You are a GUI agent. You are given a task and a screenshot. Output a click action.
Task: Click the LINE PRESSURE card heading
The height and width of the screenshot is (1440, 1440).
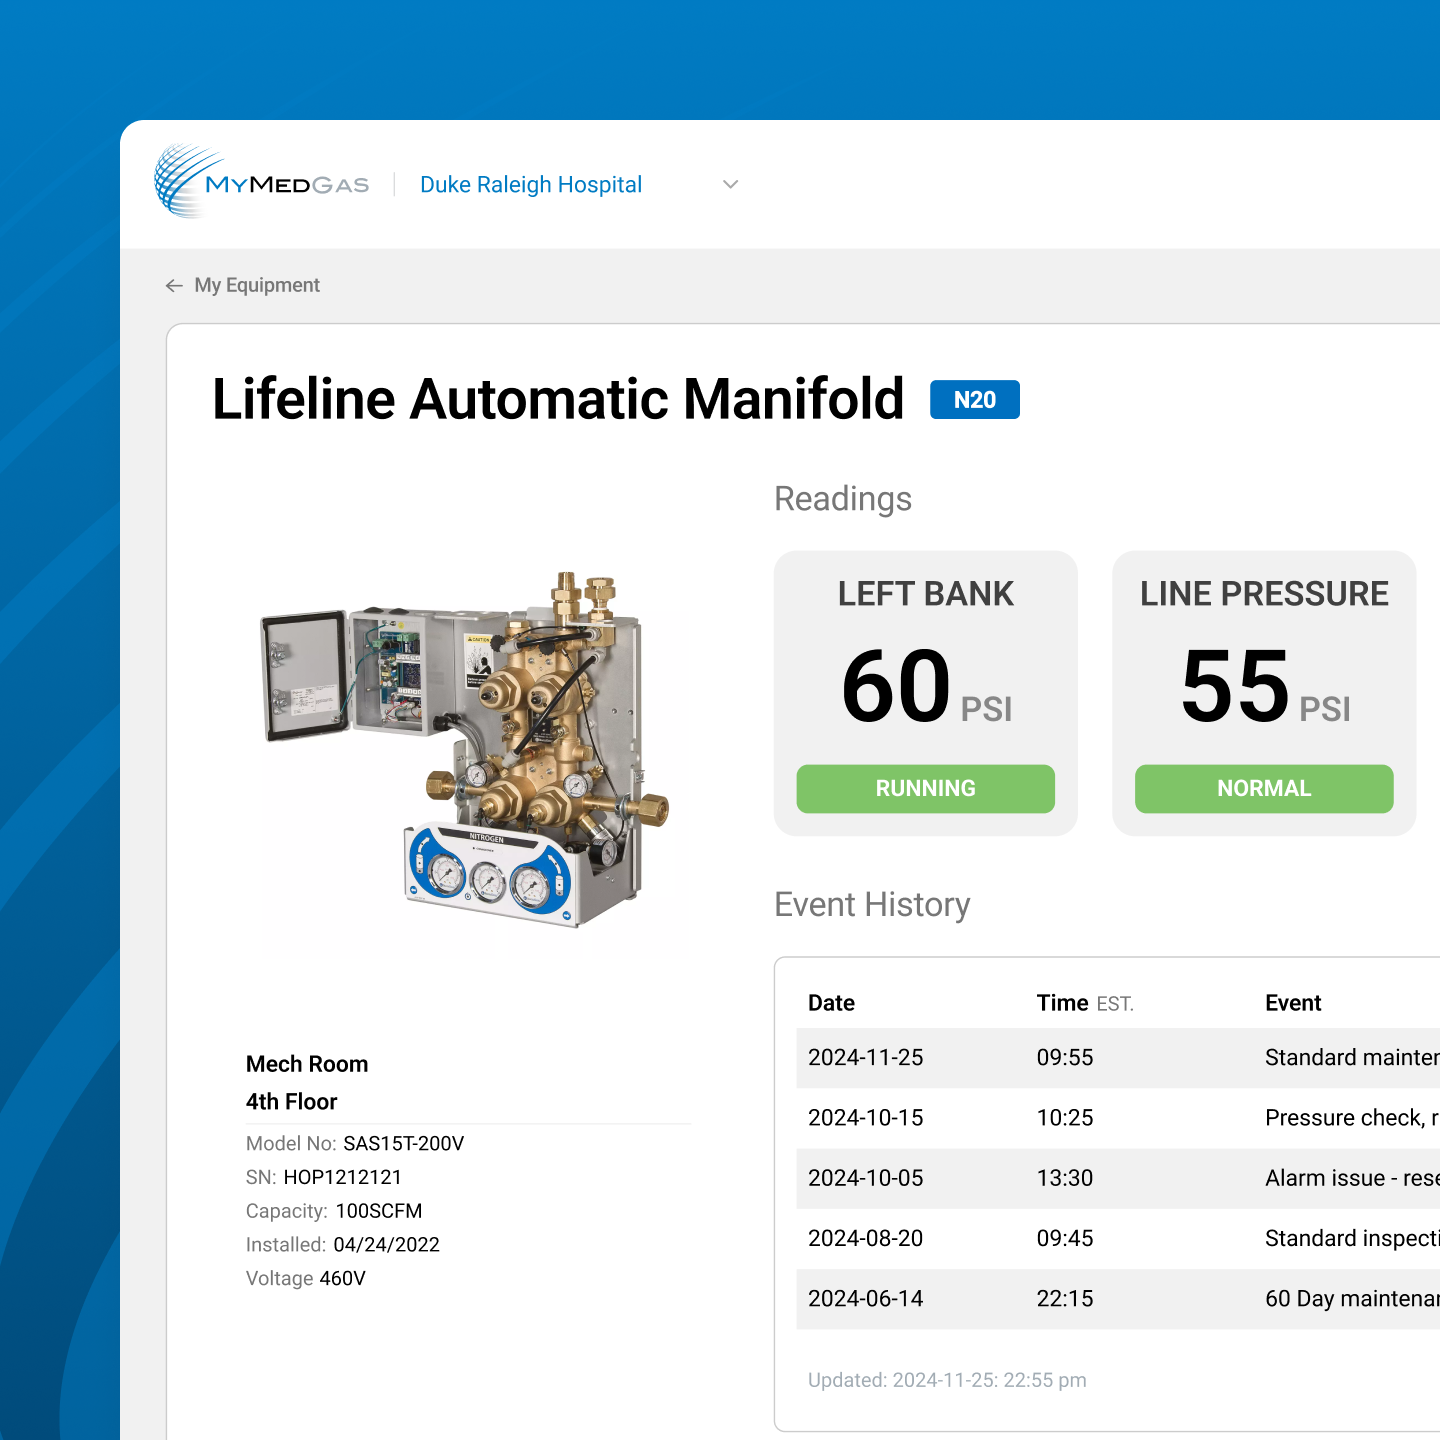(1265, 594)
